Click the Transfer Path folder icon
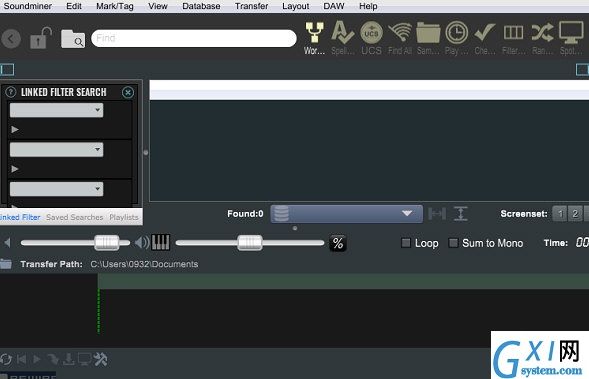This screenshot has width=589, height=379. tap(6, 264)
